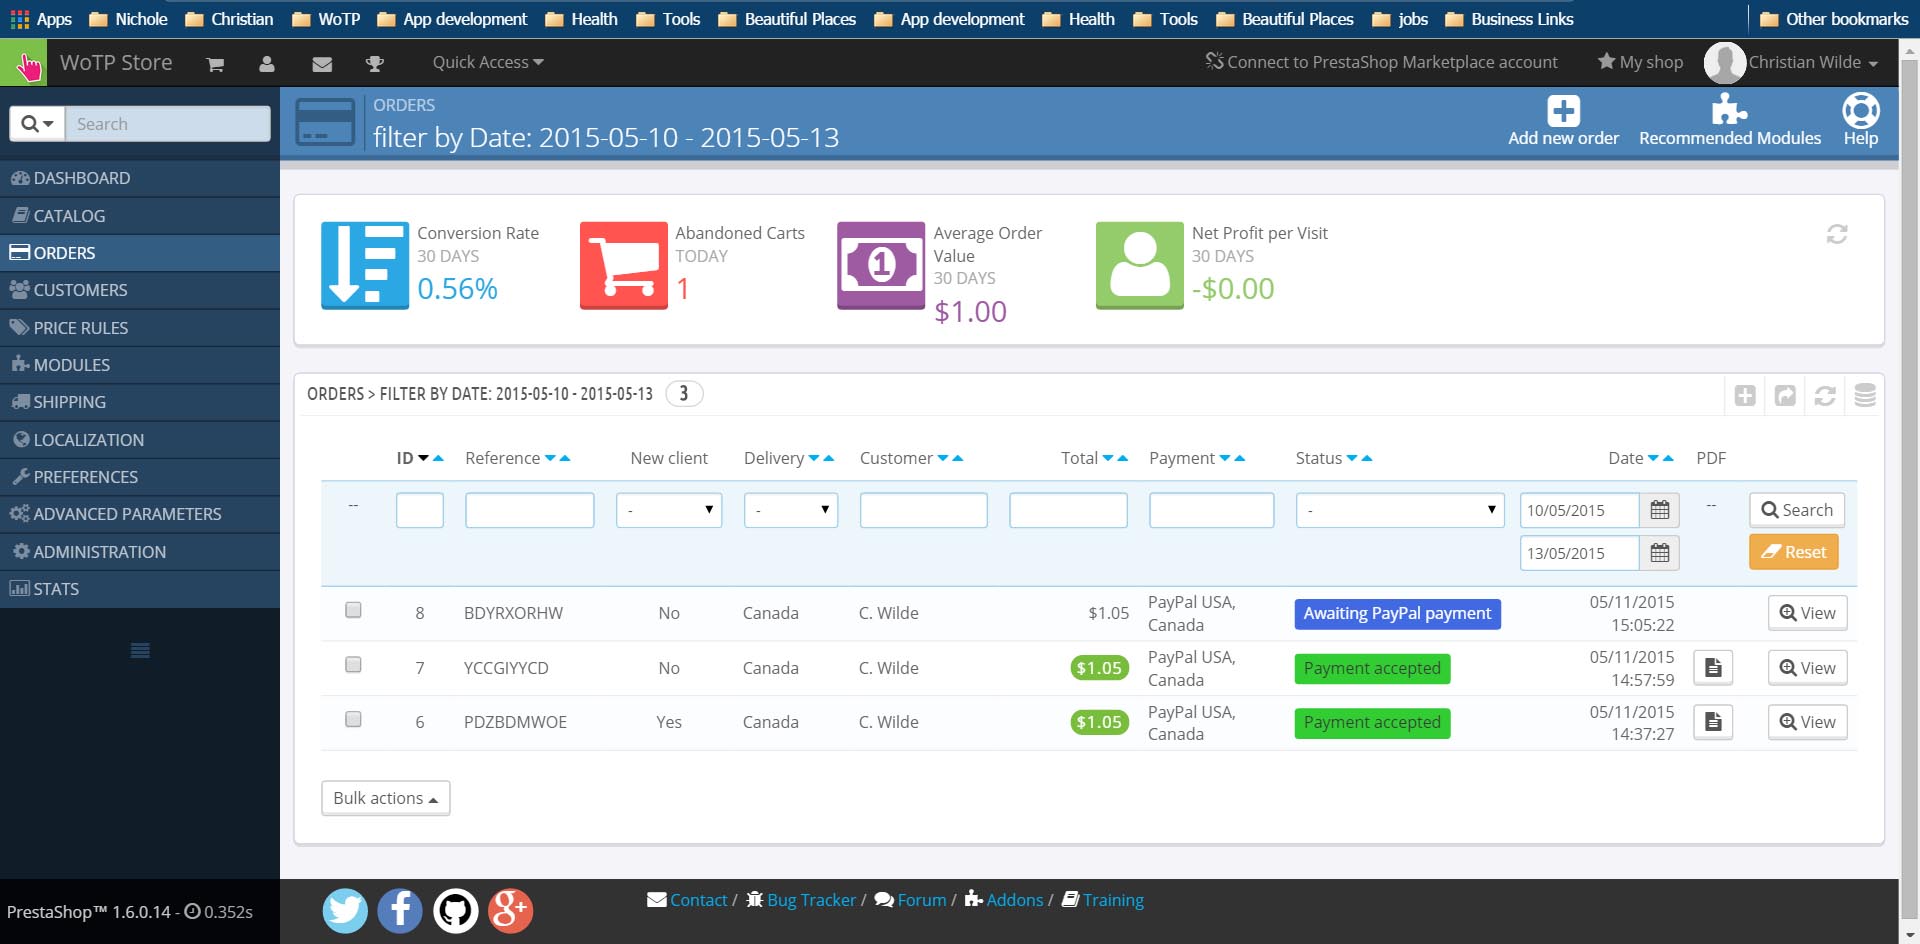This screenshot has height=944, width=1920.
Task: Collapse the sidebar menu with hamburger icon
Action: tap(140, 650)
